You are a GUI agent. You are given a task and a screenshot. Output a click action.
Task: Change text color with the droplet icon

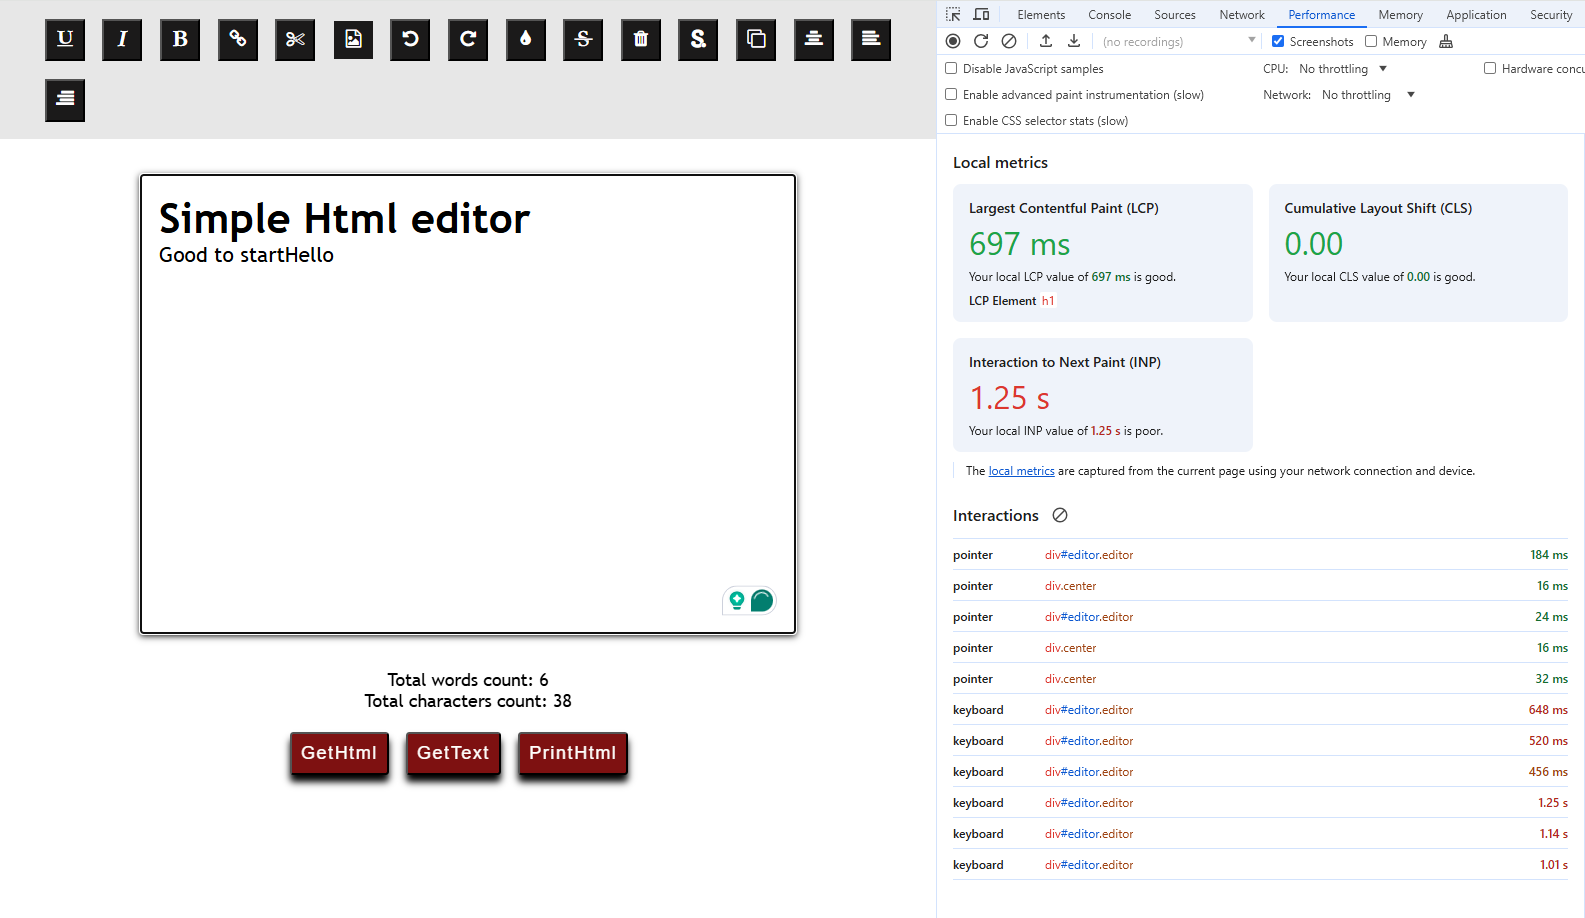pyautogui.click(x=526, y=39)
